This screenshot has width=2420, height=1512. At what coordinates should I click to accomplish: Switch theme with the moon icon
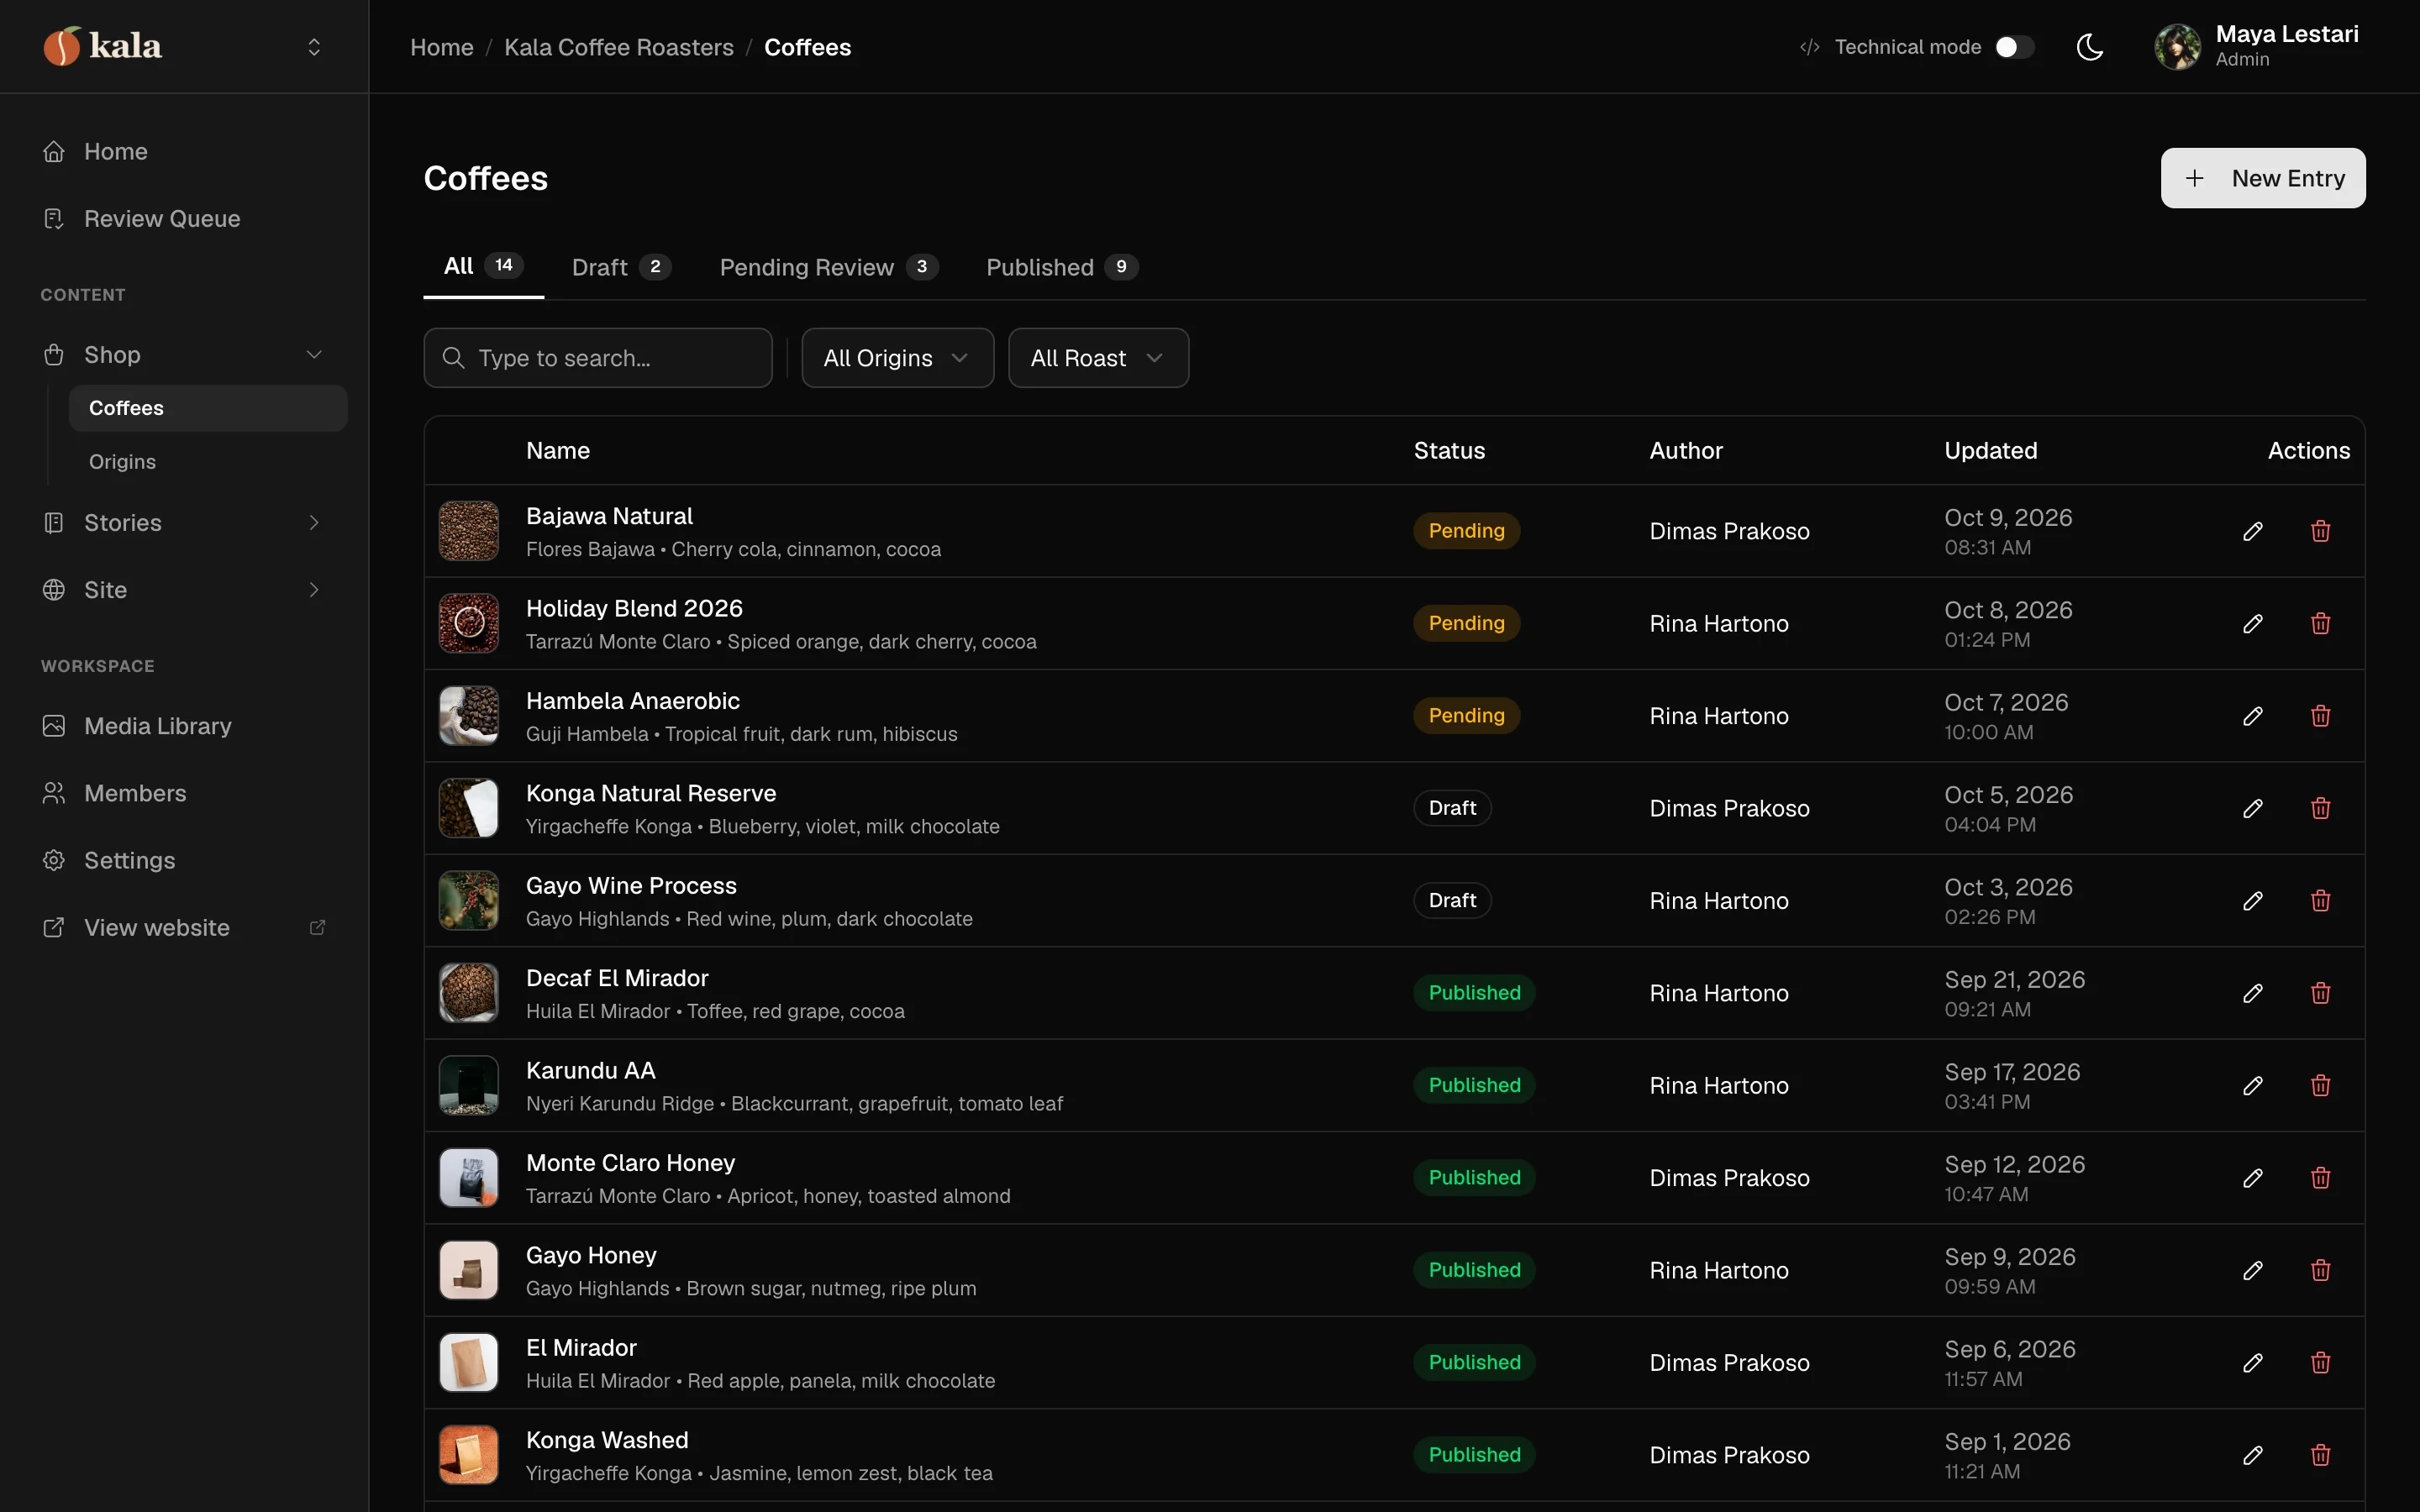pyautogui.click(x=2089, y=47)
